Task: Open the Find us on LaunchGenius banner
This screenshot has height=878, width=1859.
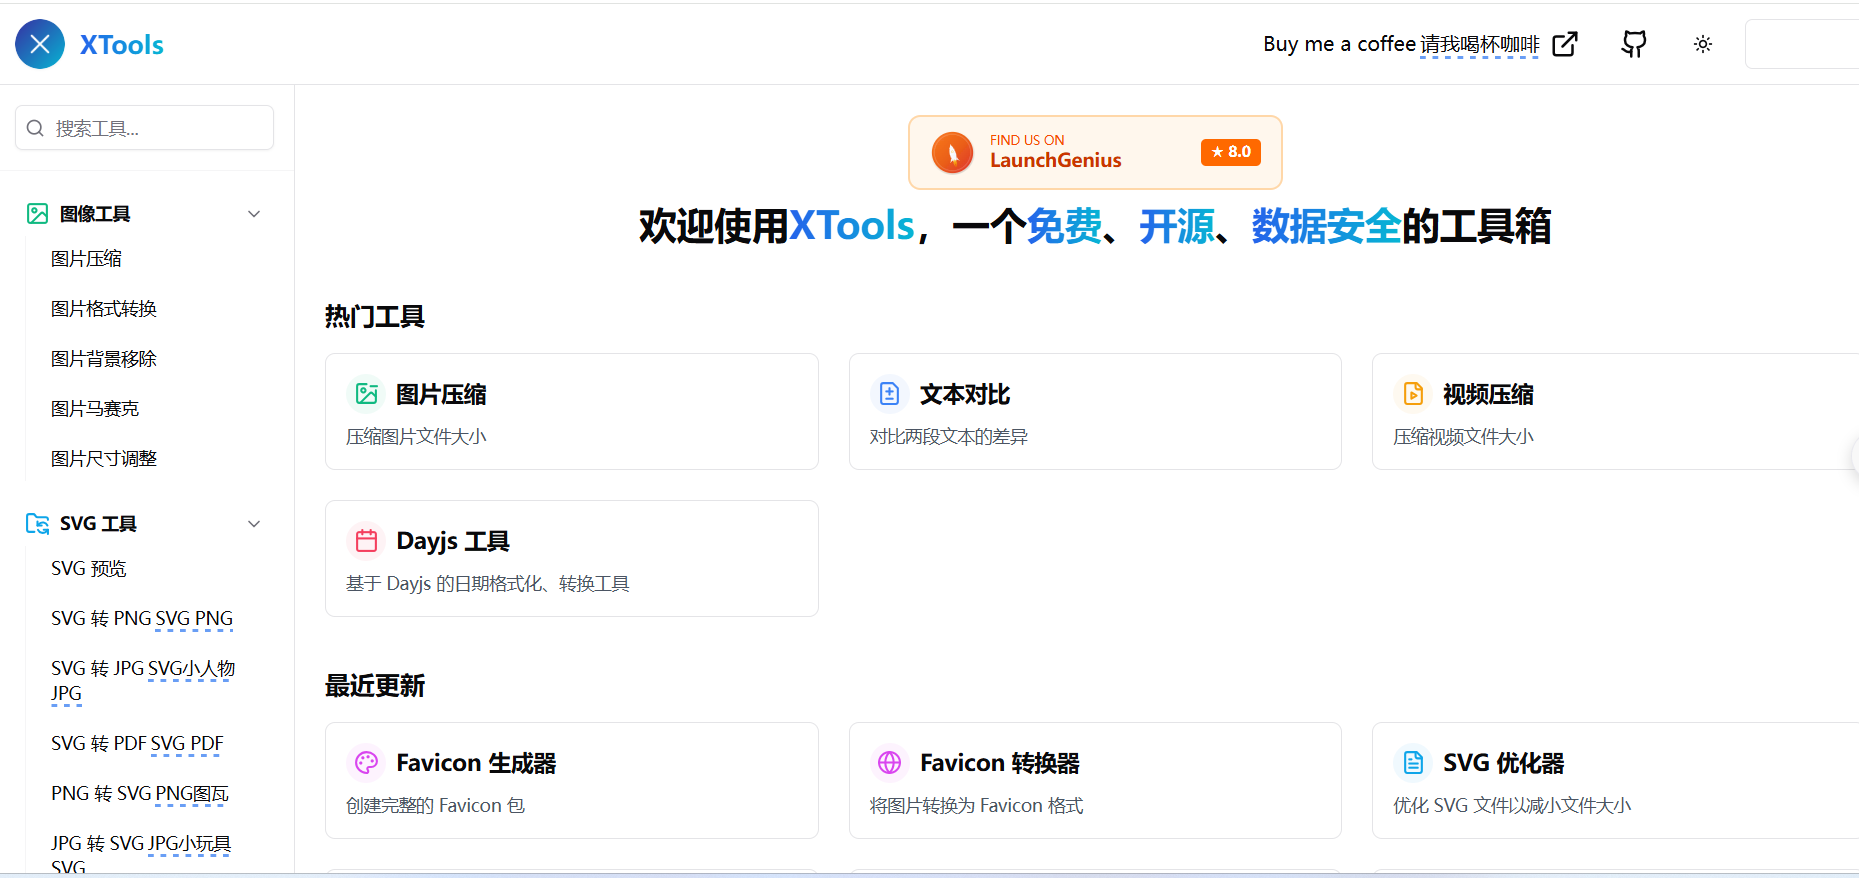Action: 1095,152
